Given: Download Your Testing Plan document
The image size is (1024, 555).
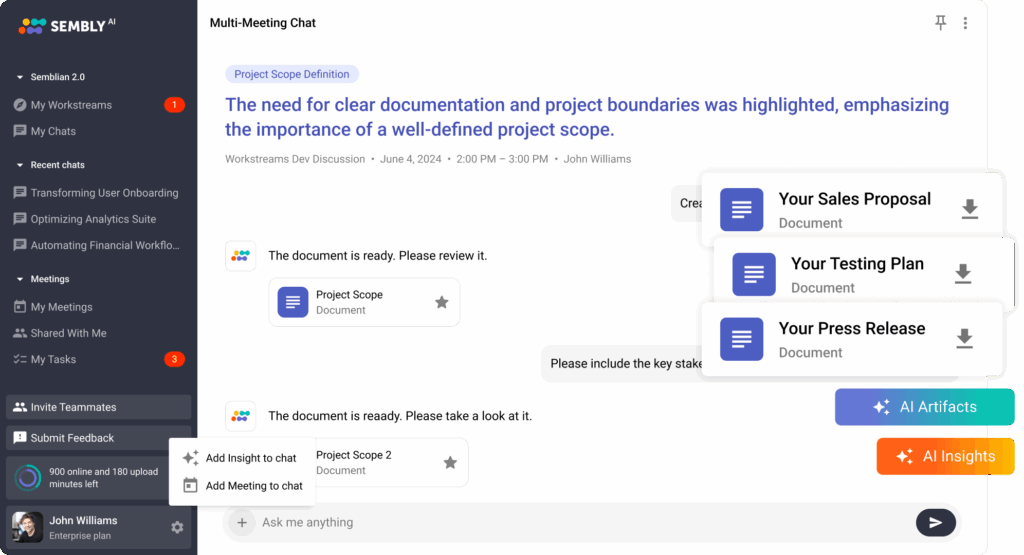Looking at the screenshot, I should [x=963, y=274].
